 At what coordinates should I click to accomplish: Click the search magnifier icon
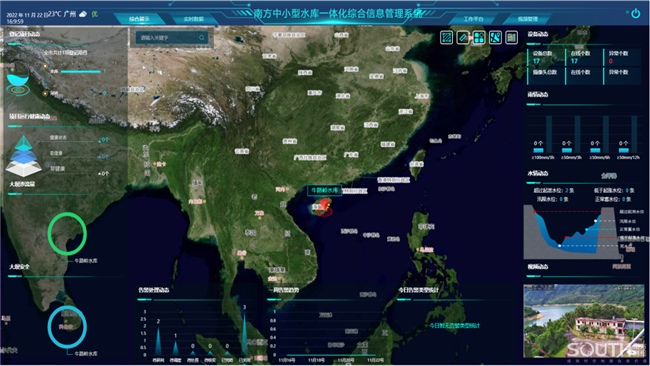[201, 38]
